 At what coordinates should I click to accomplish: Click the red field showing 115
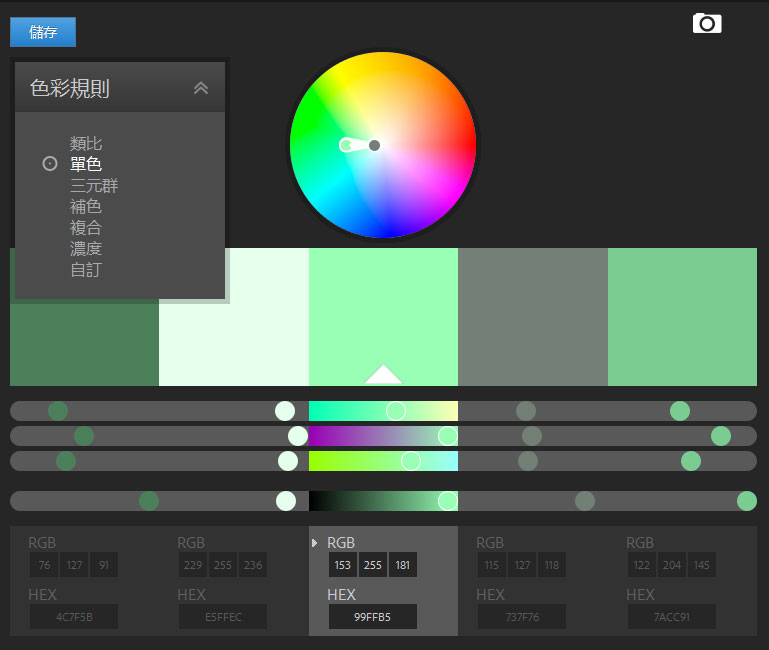pos(492,565)
